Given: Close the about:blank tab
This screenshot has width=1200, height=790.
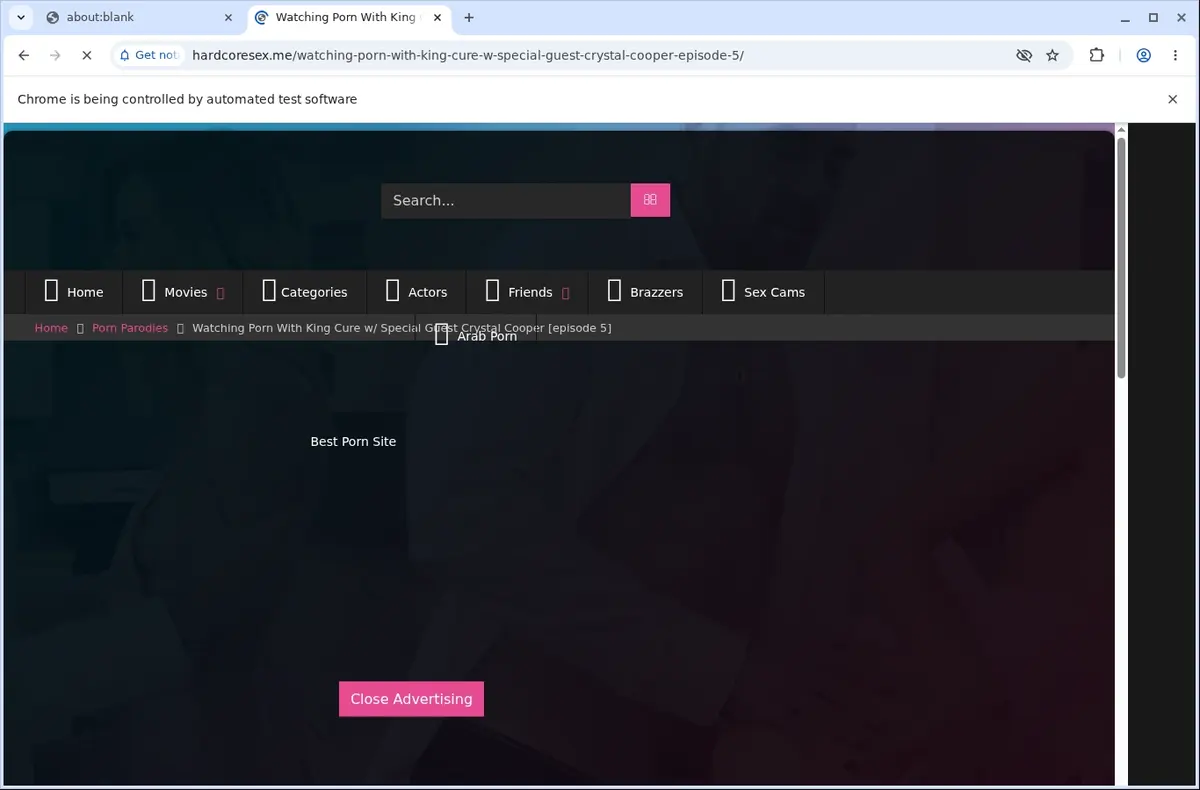Looking at the screenshot, I should (228, 17).
